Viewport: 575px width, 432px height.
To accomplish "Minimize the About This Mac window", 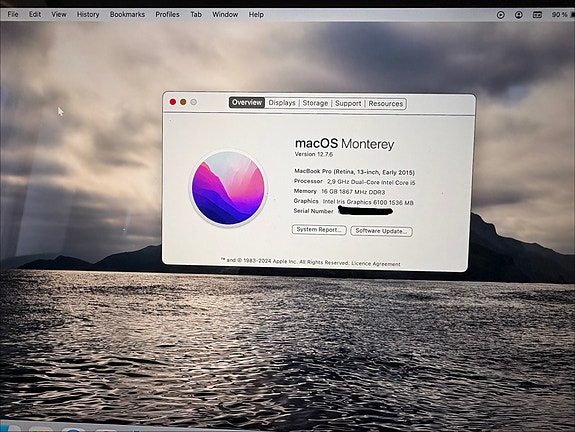I will click(183, 102).
